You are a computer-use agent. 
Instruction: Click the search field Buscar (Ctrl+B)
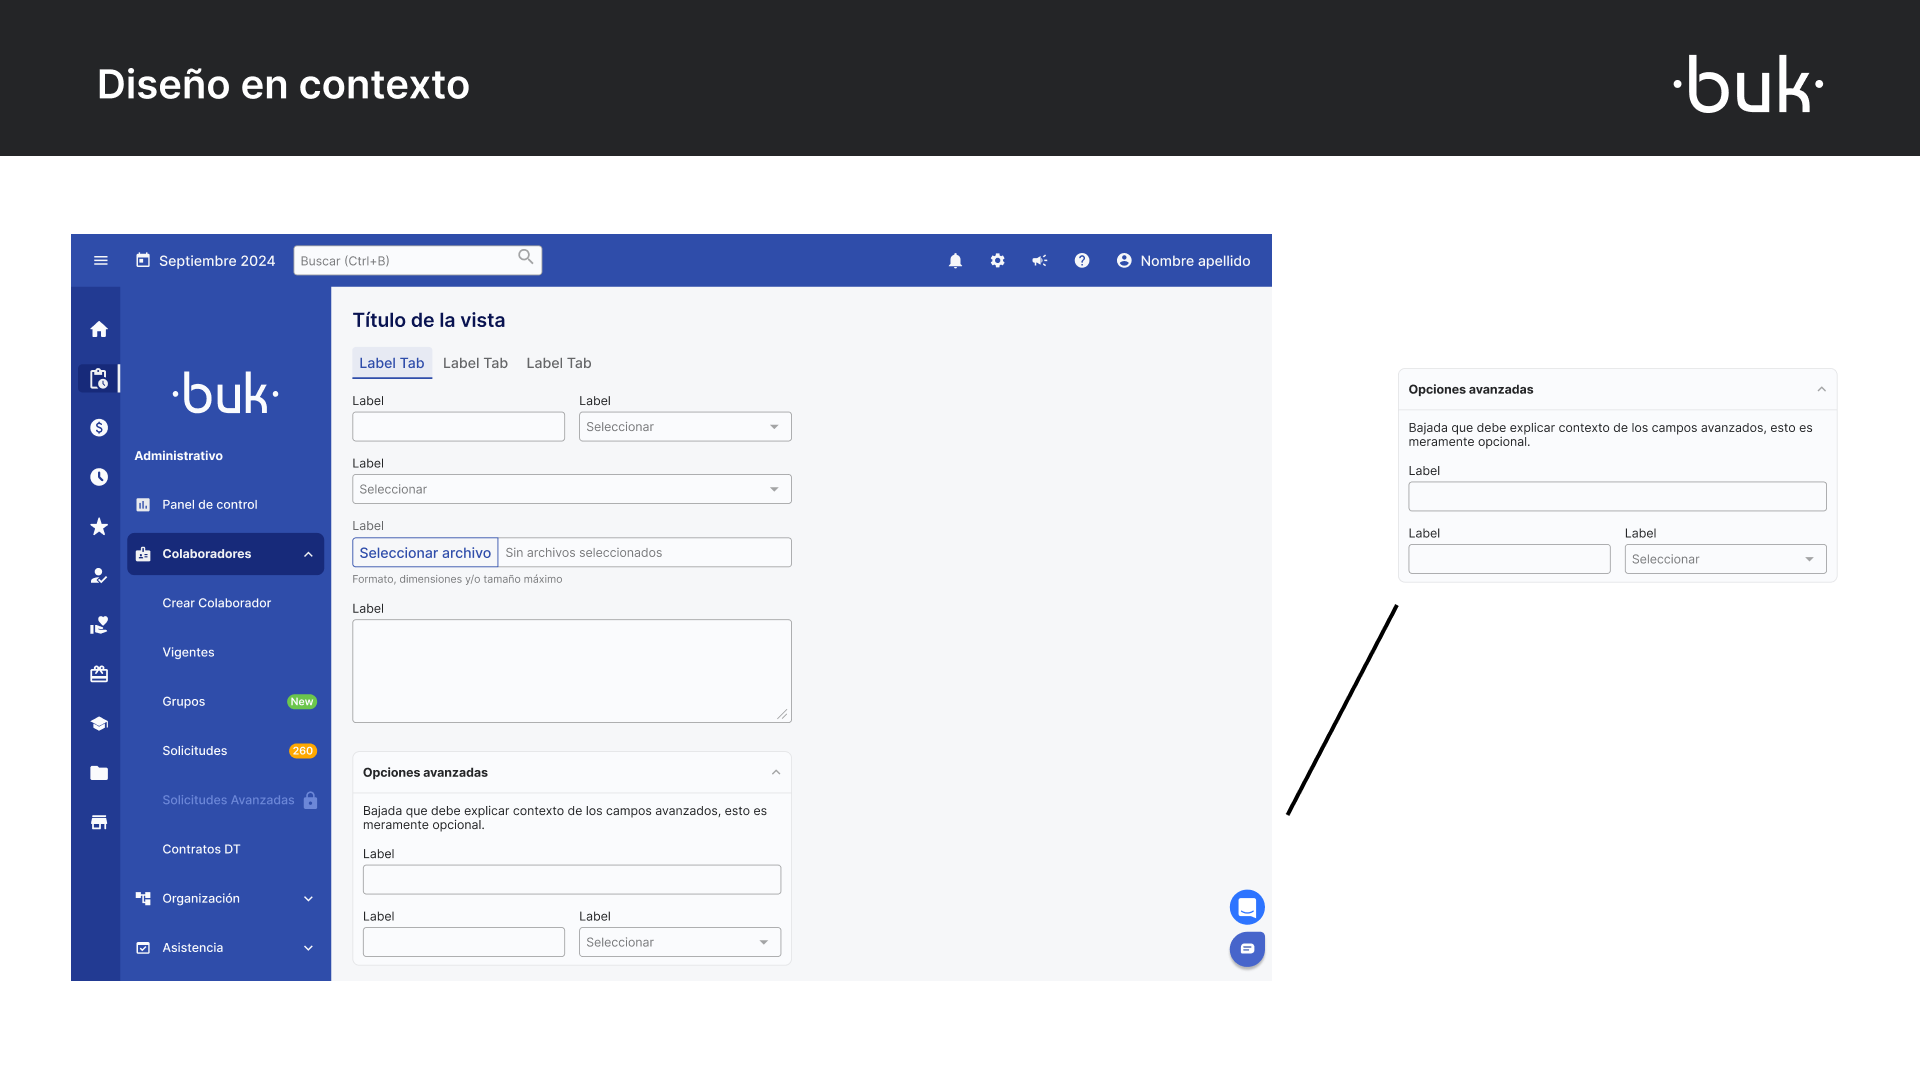coord(417,260)
